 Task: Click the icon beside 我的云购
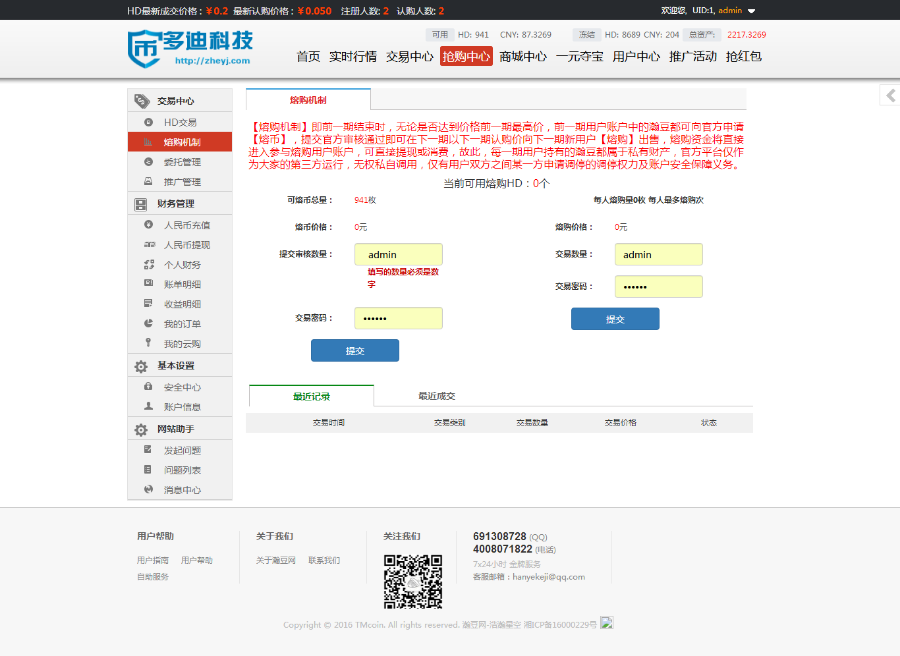[x=148, y=343]
